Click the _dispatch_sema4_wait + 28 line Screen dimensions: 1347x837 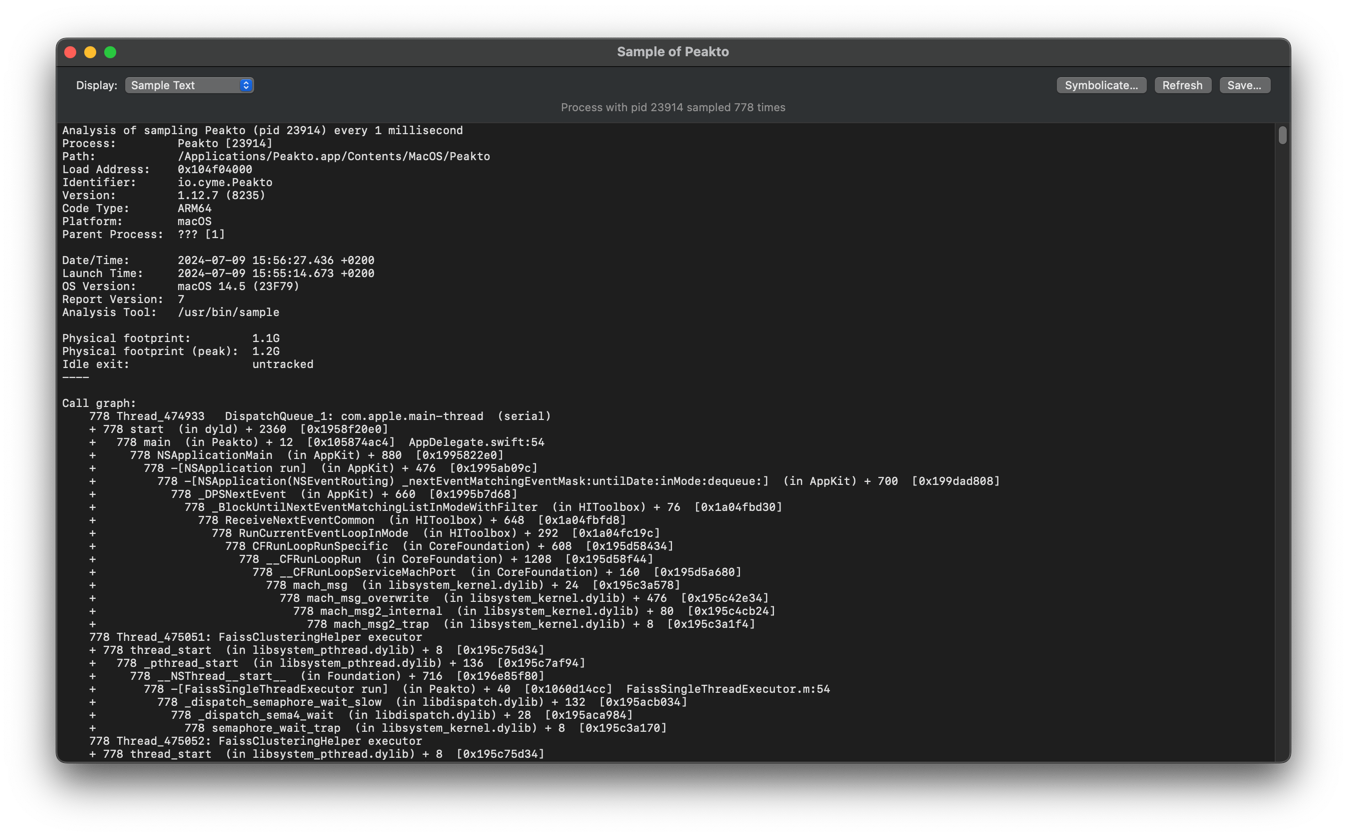coord(361,715)
